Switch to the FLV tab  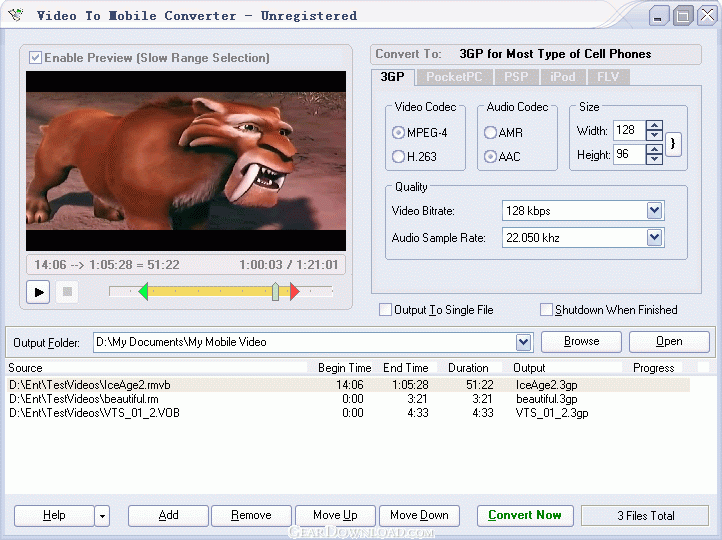pos(608,77)
